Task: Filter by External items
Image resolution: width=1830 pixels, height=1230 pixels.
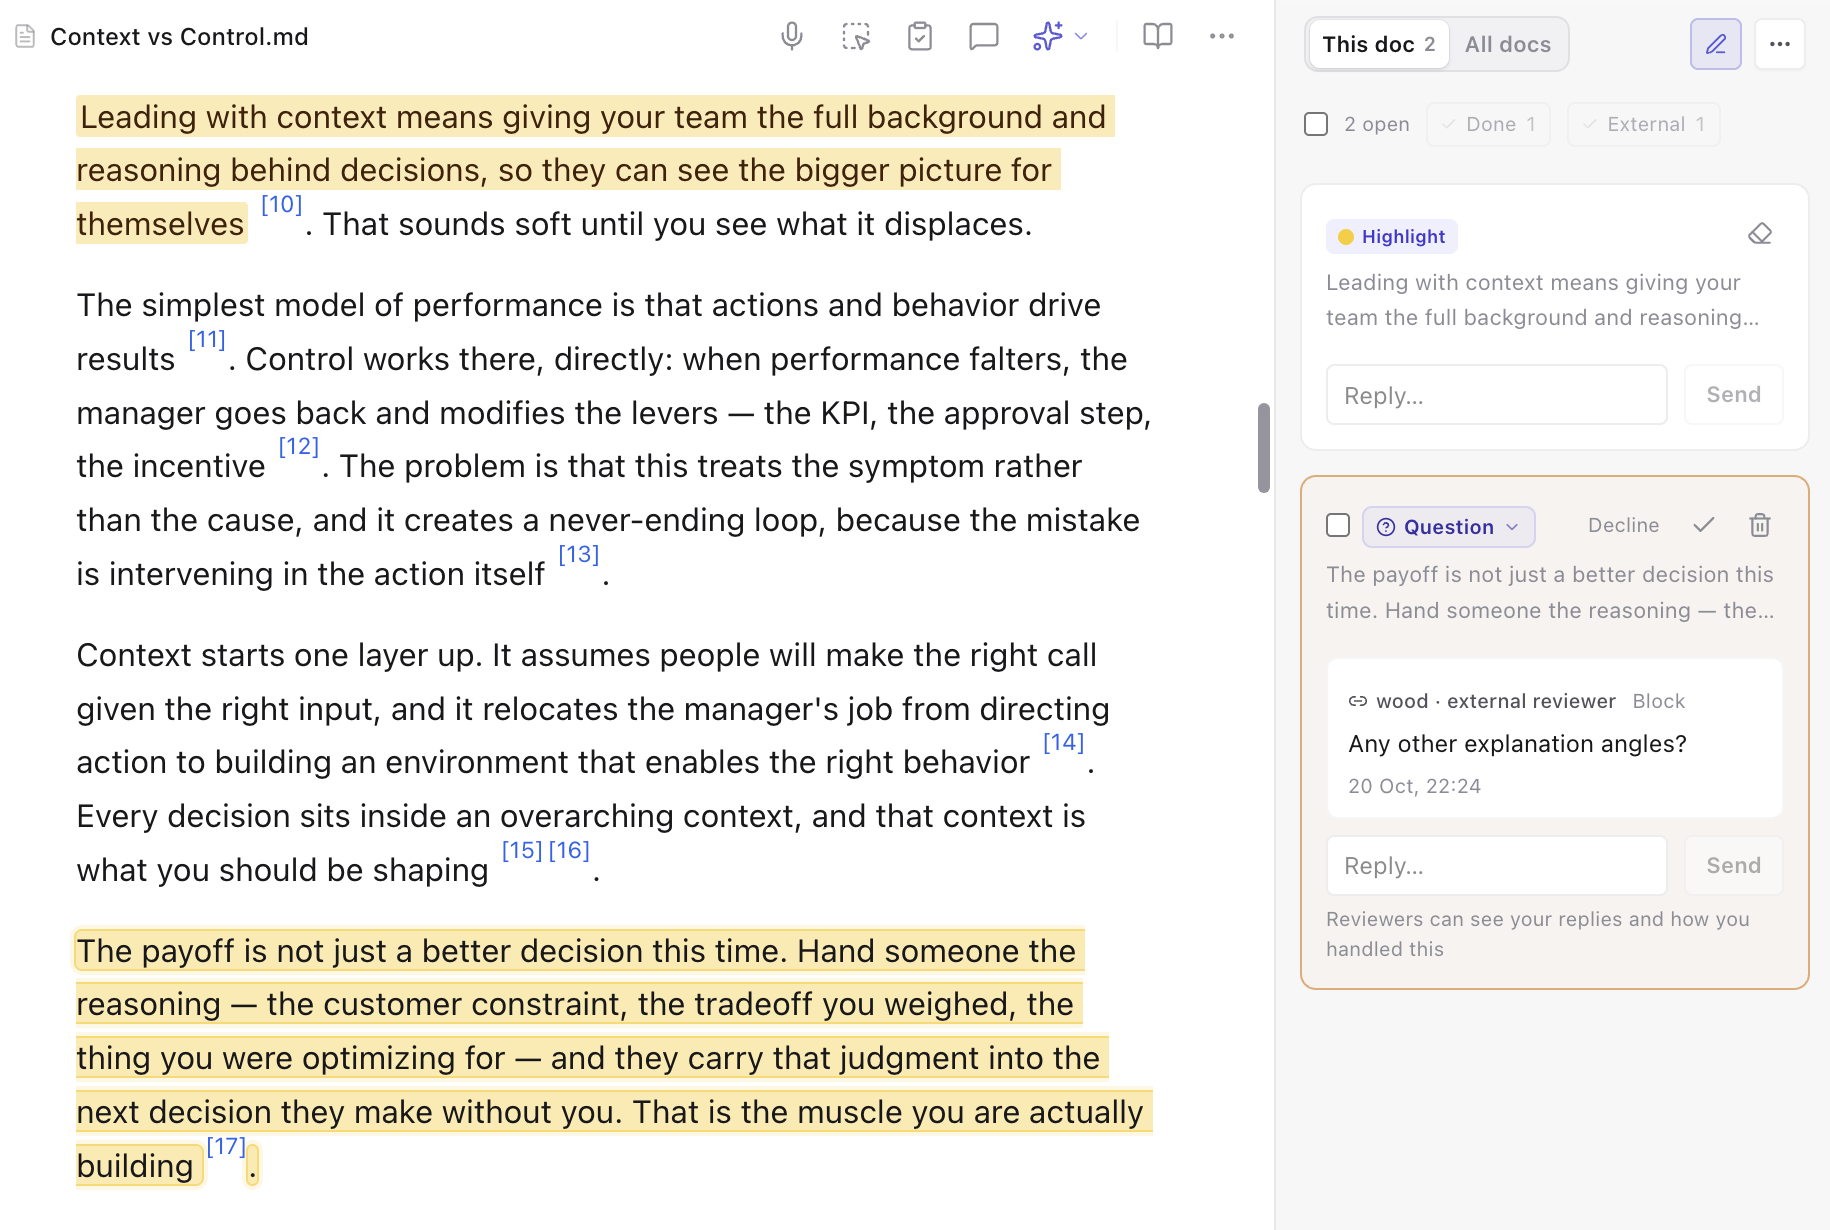Action: (1644, 124)
